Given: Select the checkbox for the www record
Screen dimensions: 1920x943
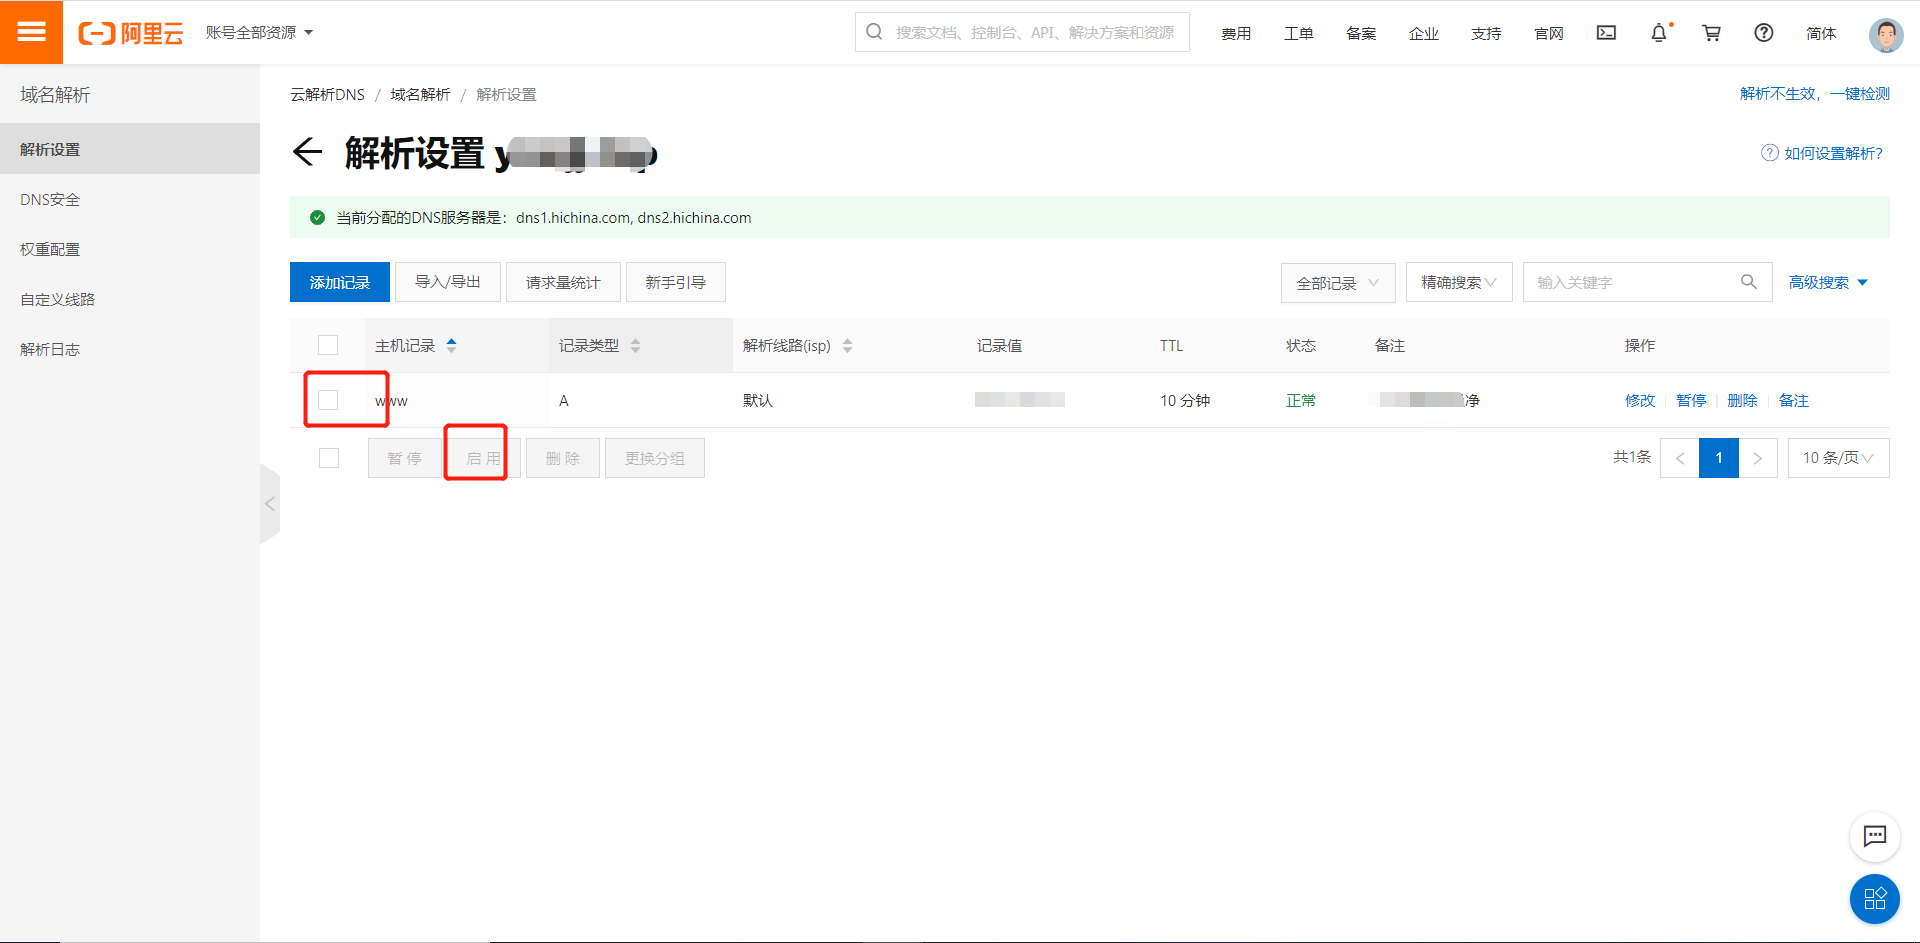Looking at the screenshot, I should point(328,399).
